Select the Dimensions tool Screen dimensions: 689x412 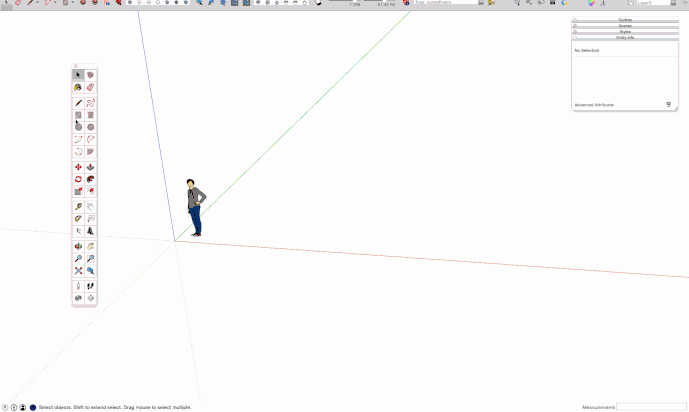tap(91, 207)
